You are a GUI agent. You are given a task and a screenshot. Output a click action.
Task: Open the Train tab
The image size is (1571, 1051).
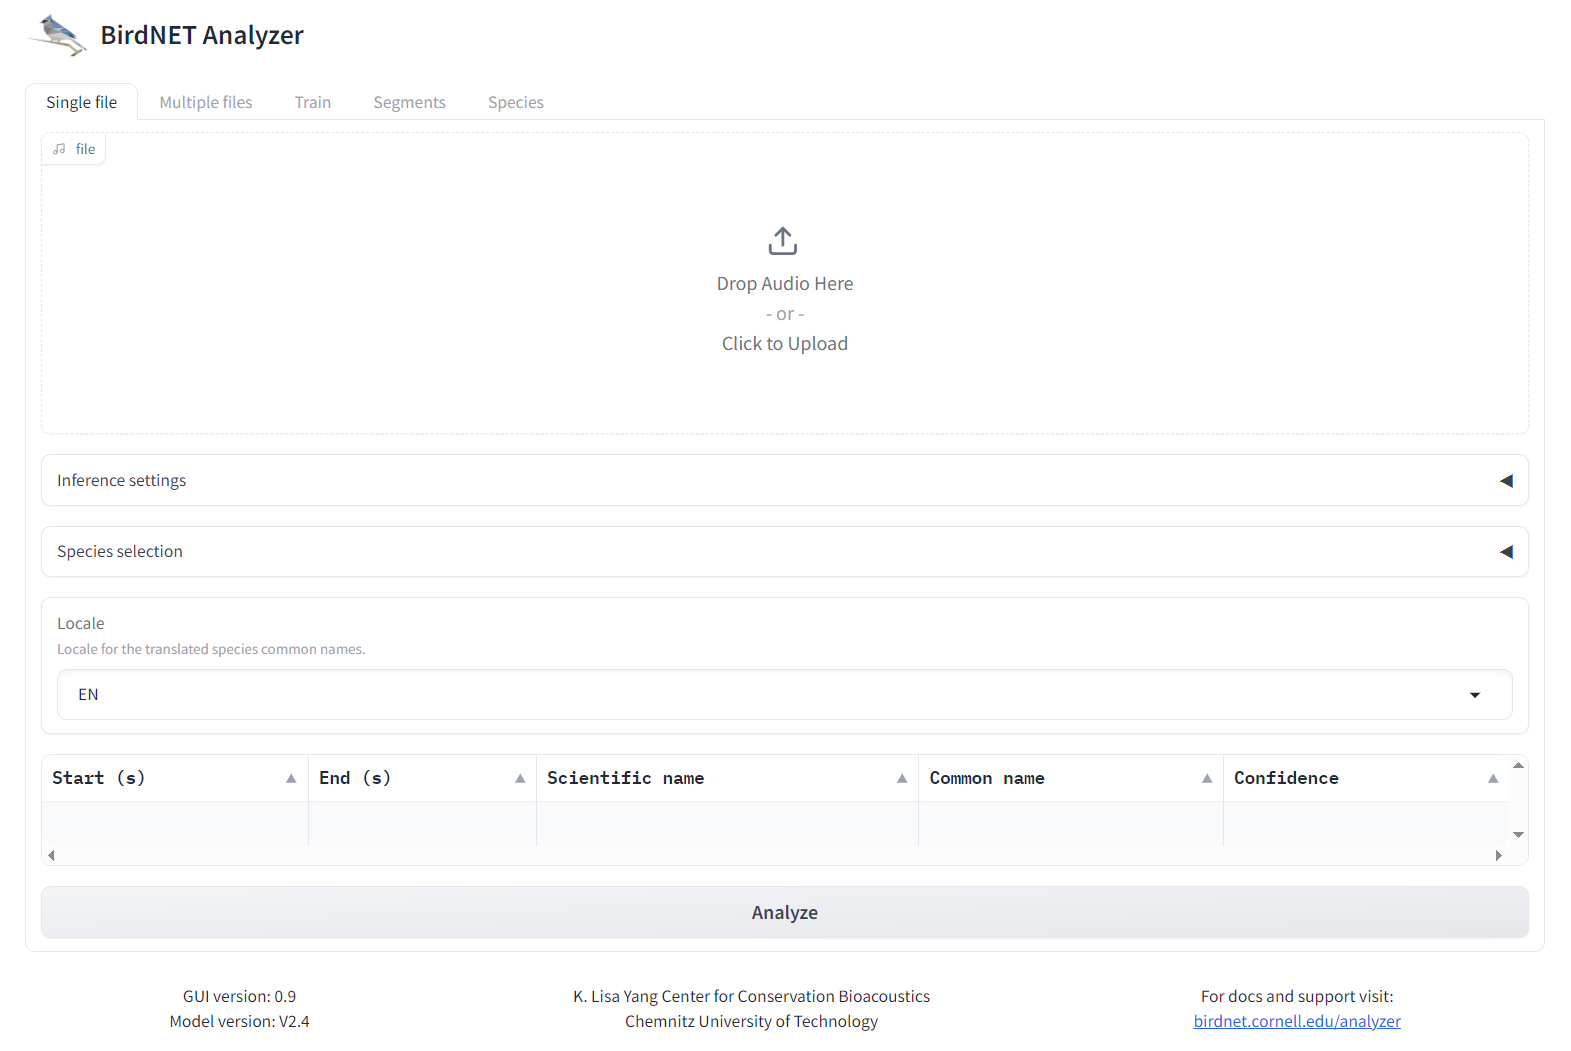coord(313,102)
